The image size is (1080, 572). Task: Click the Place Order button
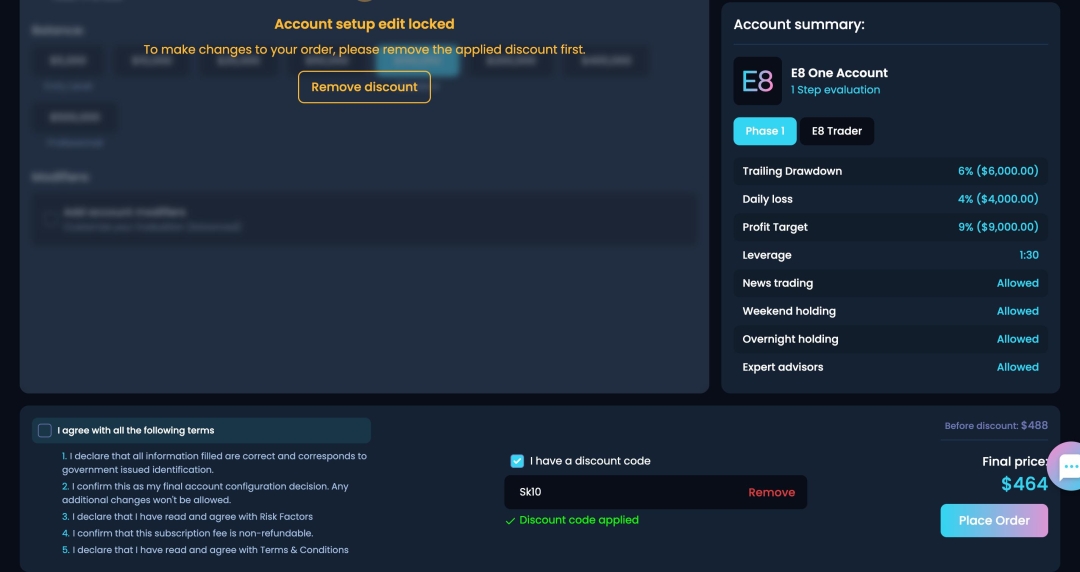pyautogui.click(x=994, y=521)
